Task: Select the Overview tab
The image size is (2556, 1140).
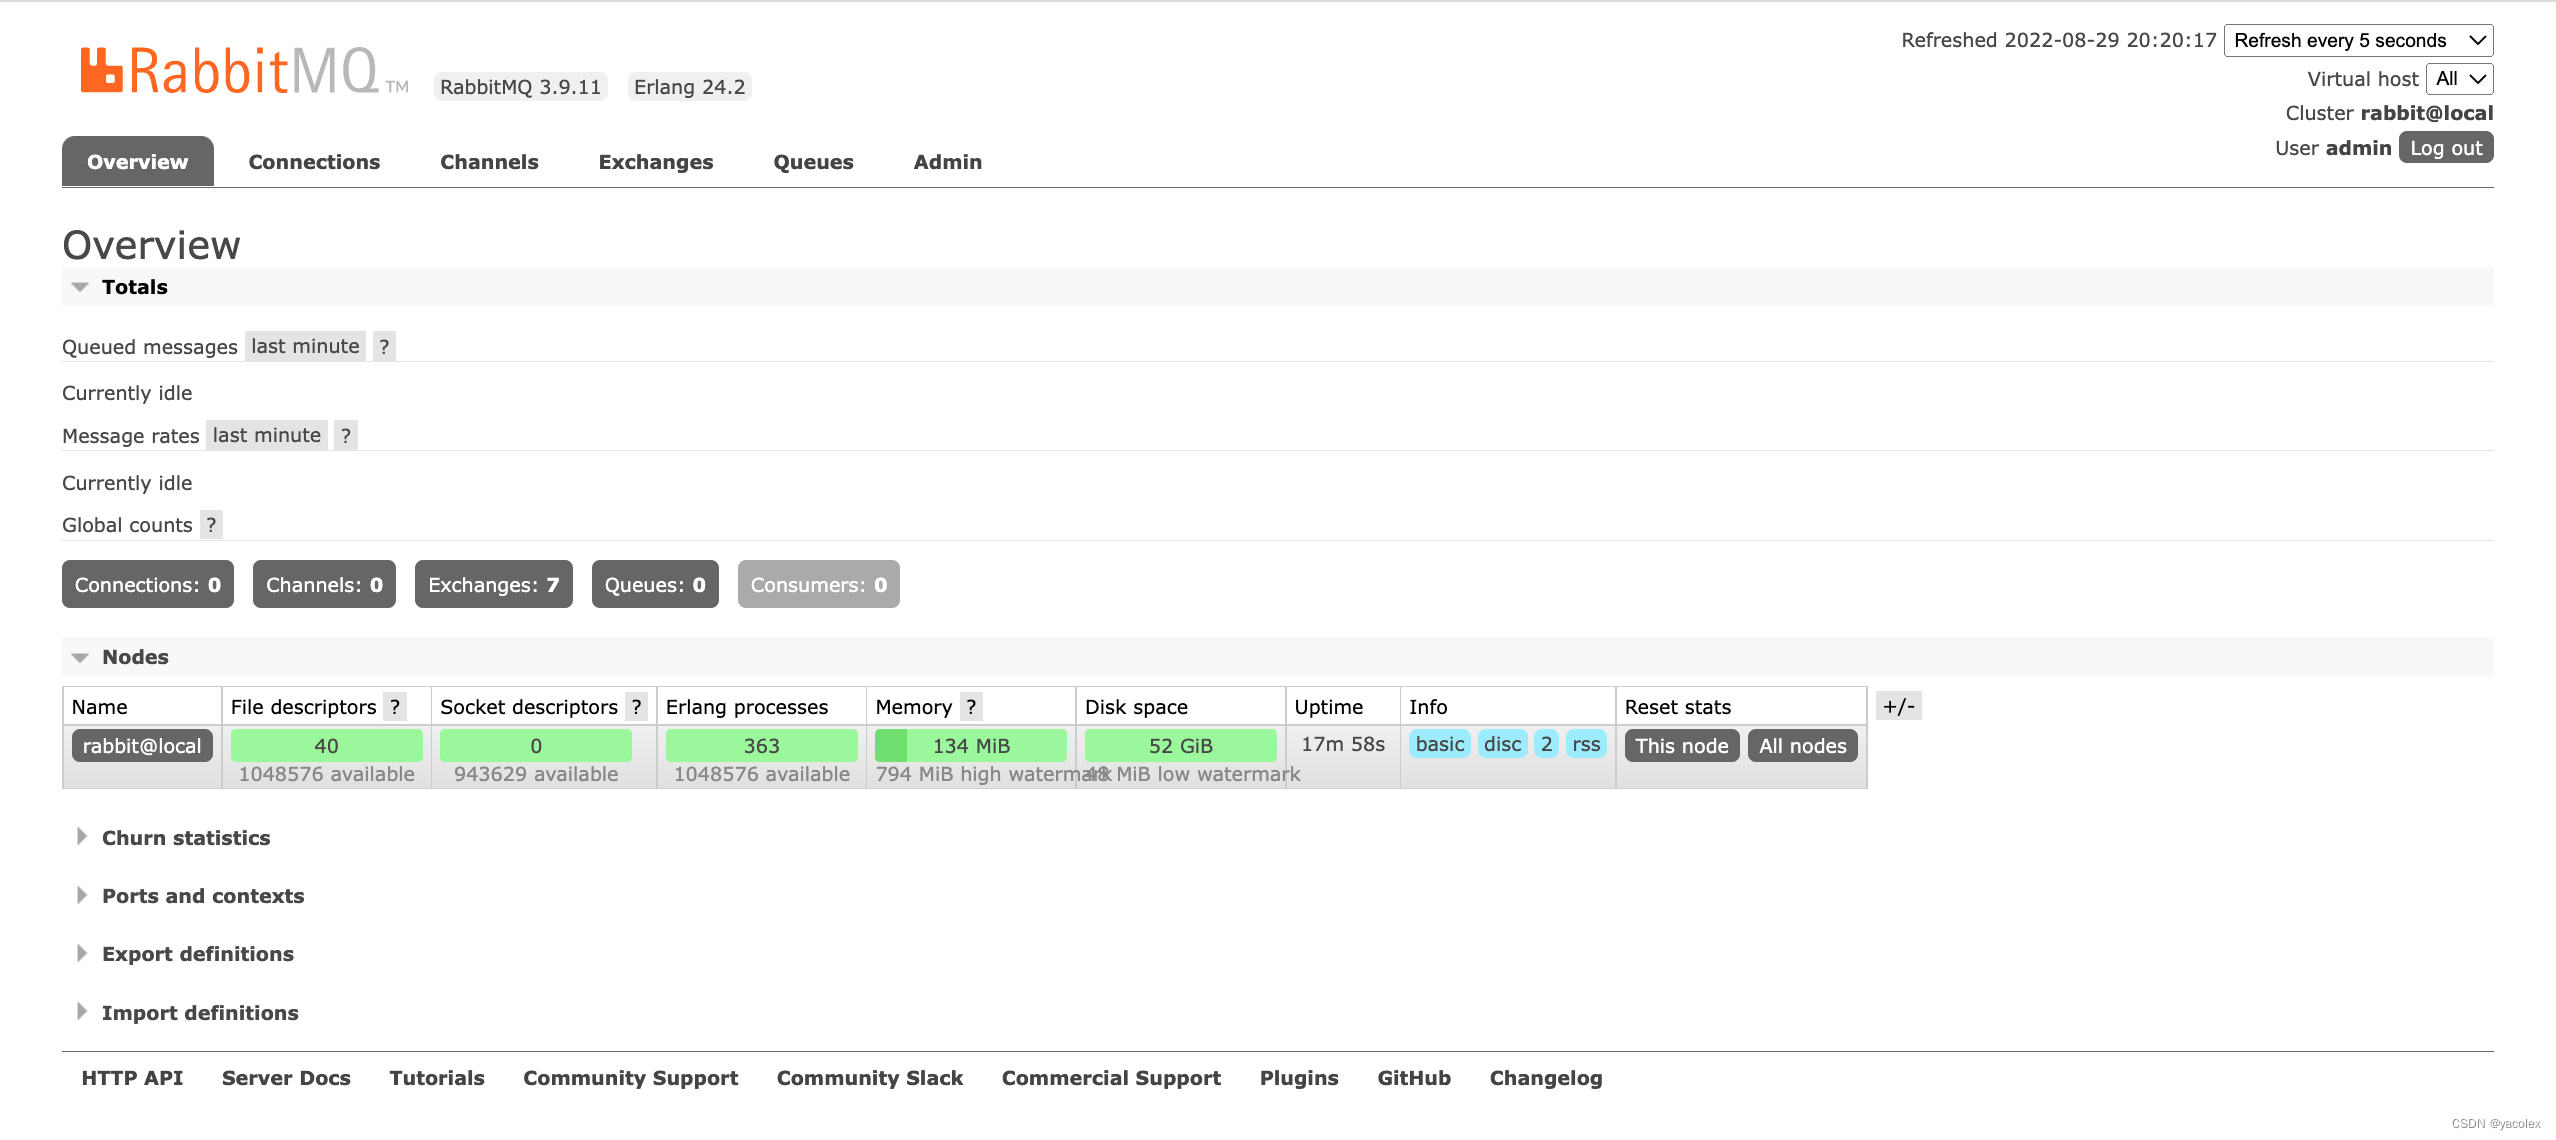Action: coord(138,162)
